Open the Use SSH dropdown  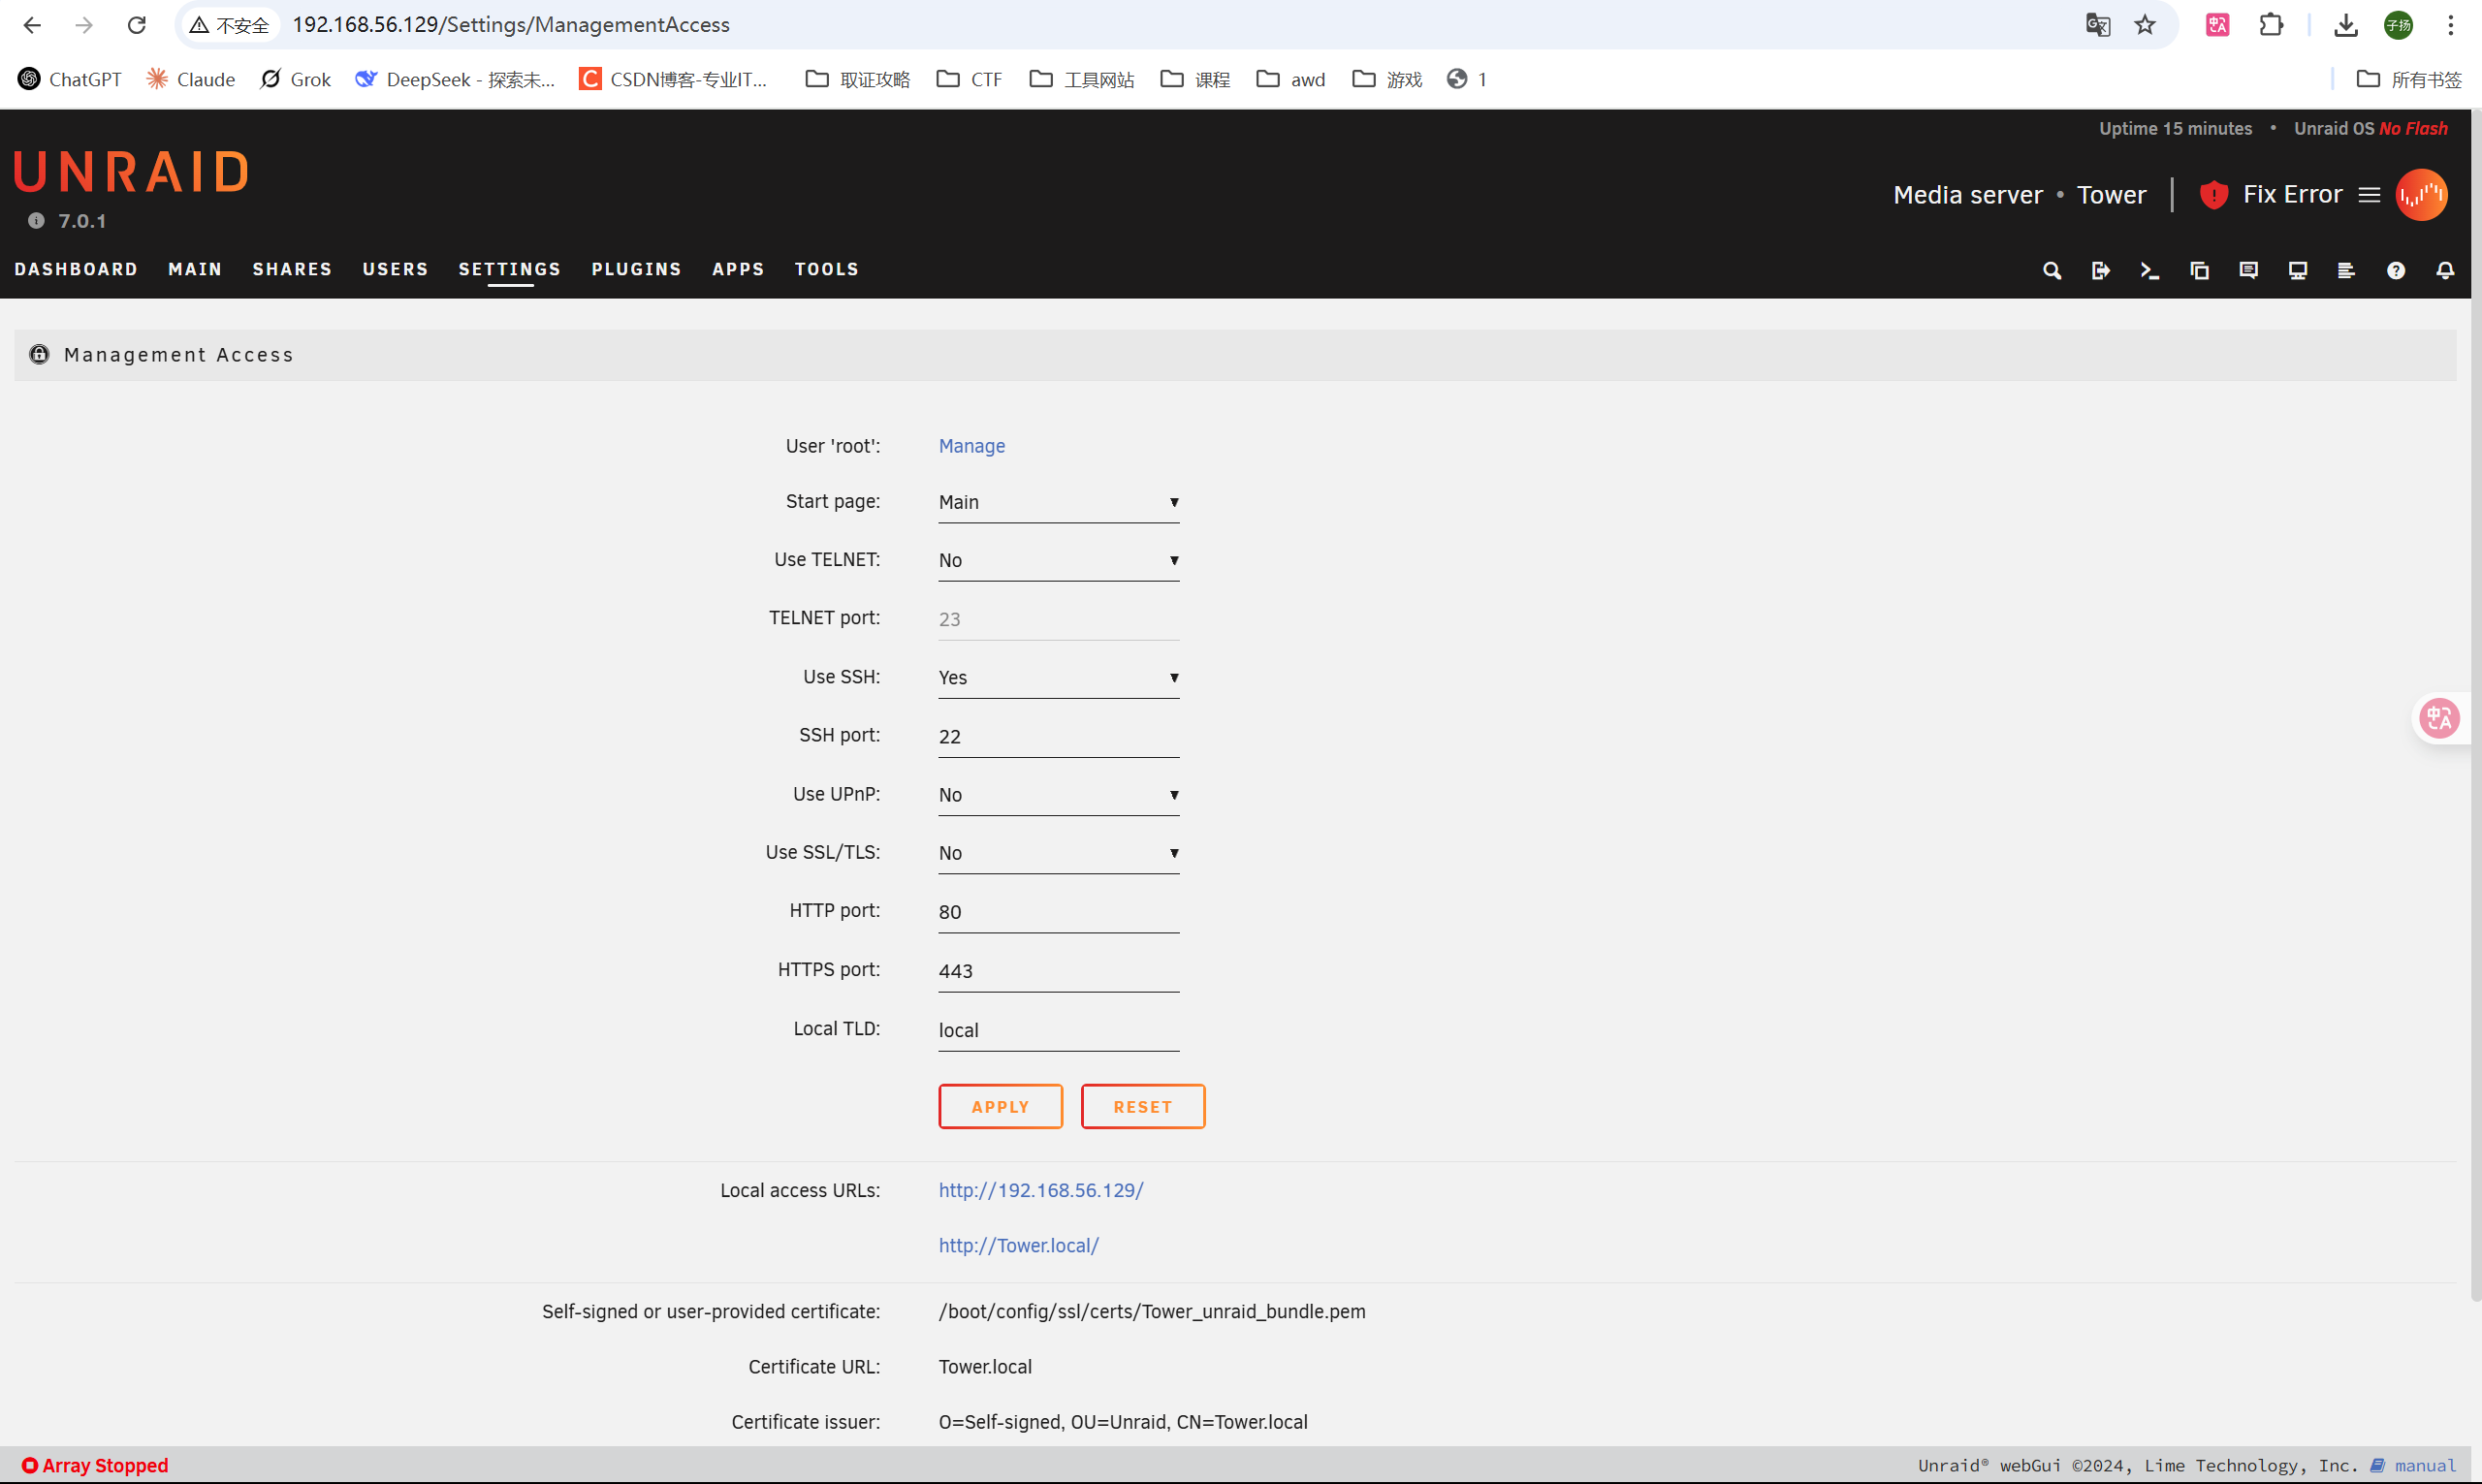point(1058,678)
